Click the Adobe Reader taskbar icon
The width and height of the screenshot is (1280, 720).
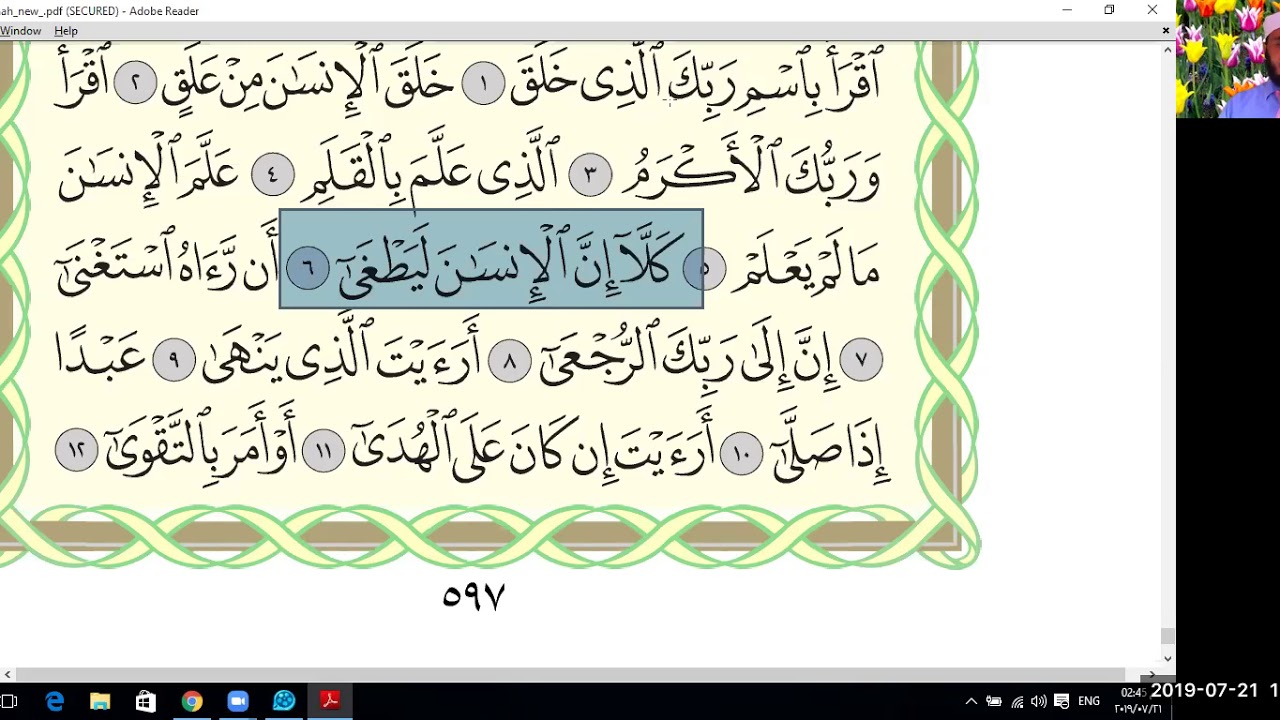[x=330, y=702]
